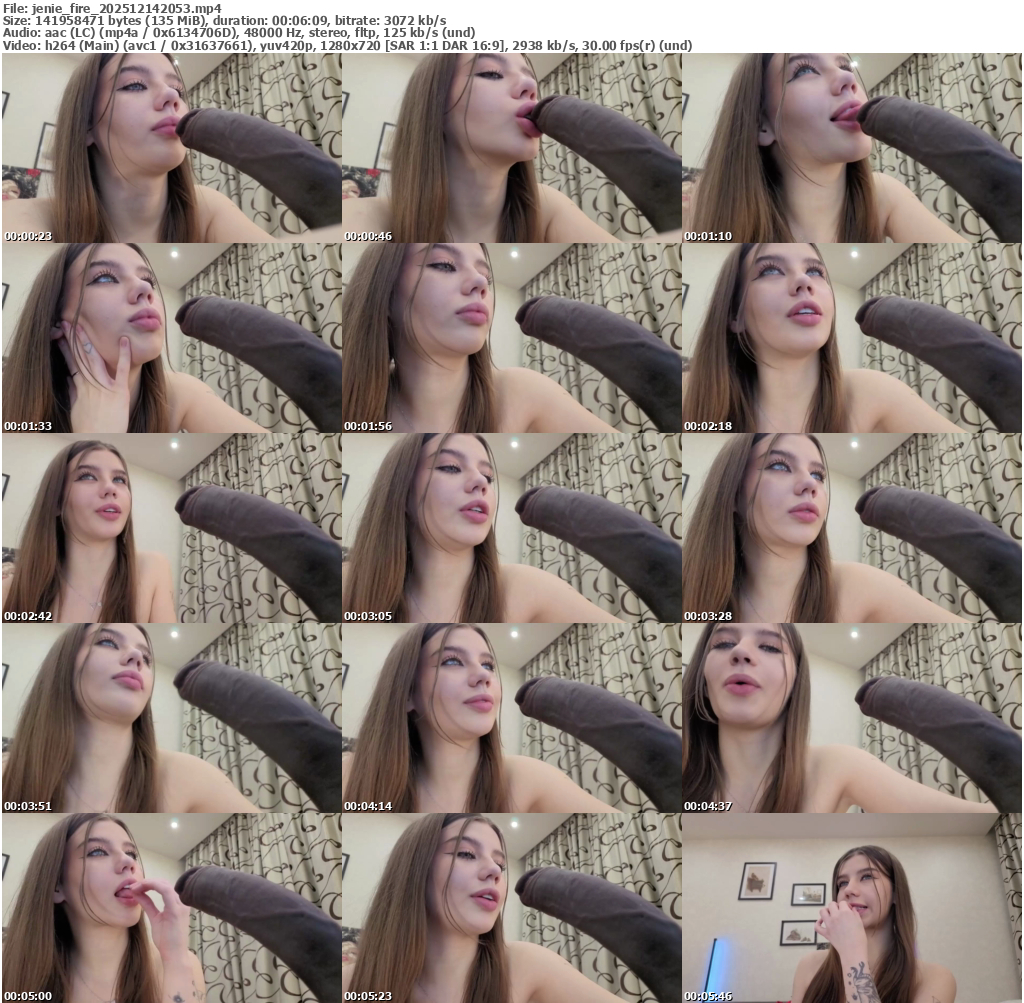This screenshot has width=1024, height=1003.
Task: Select the Video h264 stream info line
Action: click(347, 45)
